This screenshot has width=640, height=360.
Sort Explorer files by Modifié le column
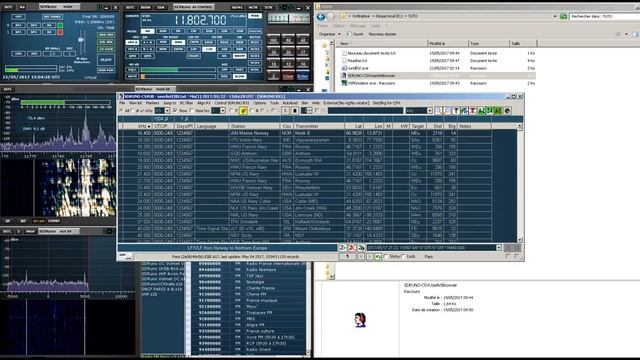tap(448, 43)
